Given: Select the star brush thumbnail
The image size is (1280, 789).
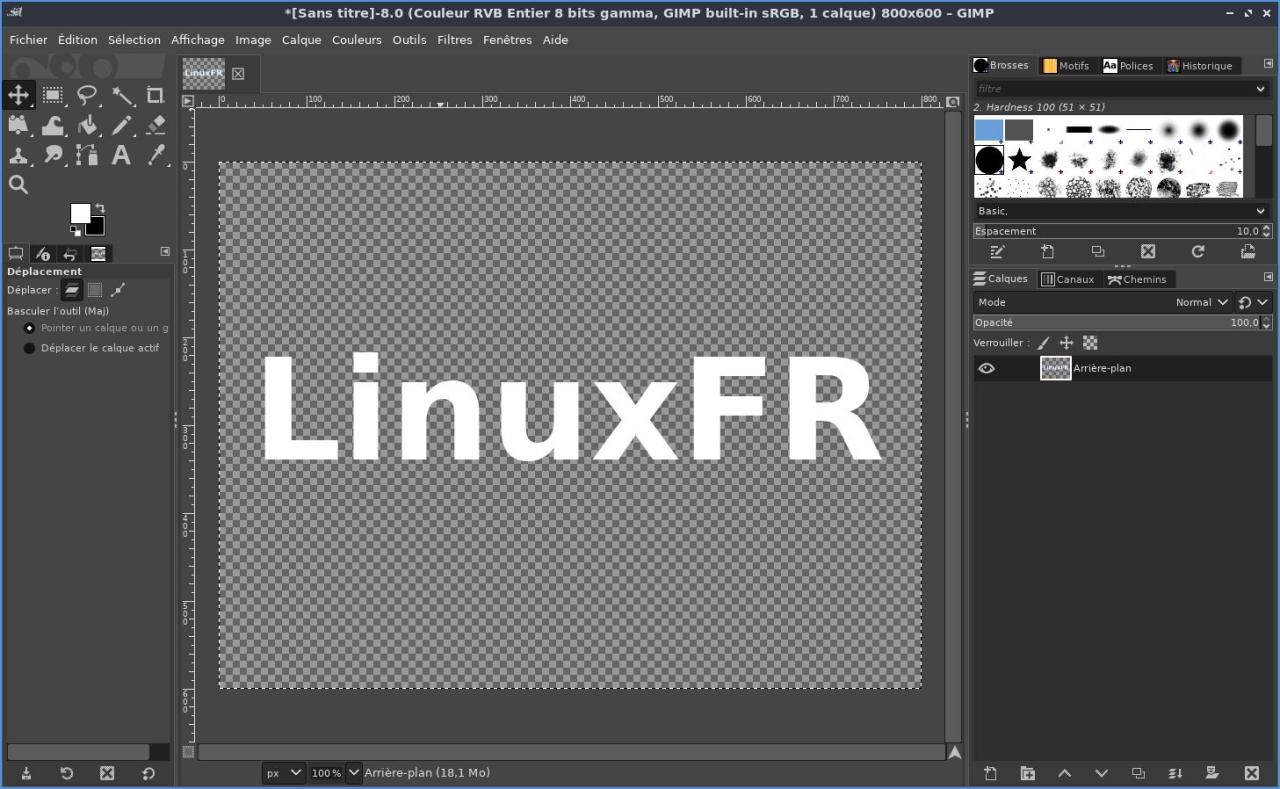Looking at the screenshot, I should [1019, 159].
